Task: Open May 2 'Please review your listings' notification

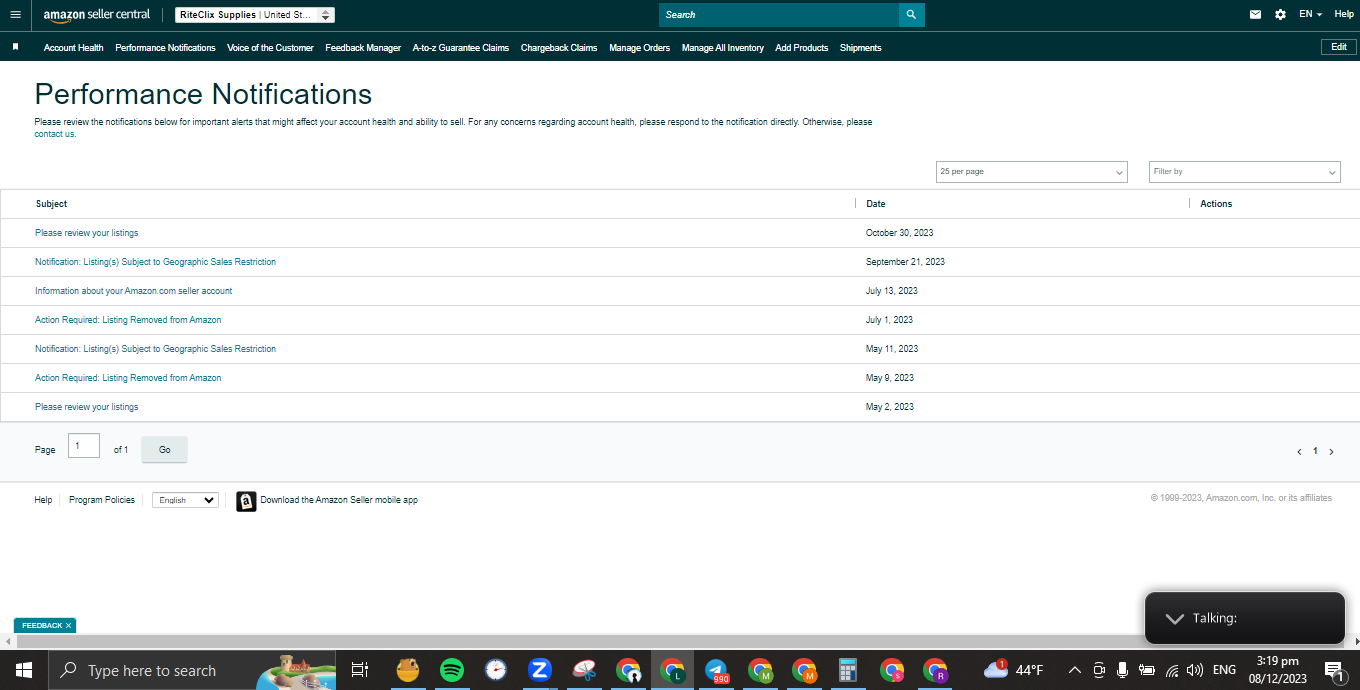Action: click(x=86, y=407)
